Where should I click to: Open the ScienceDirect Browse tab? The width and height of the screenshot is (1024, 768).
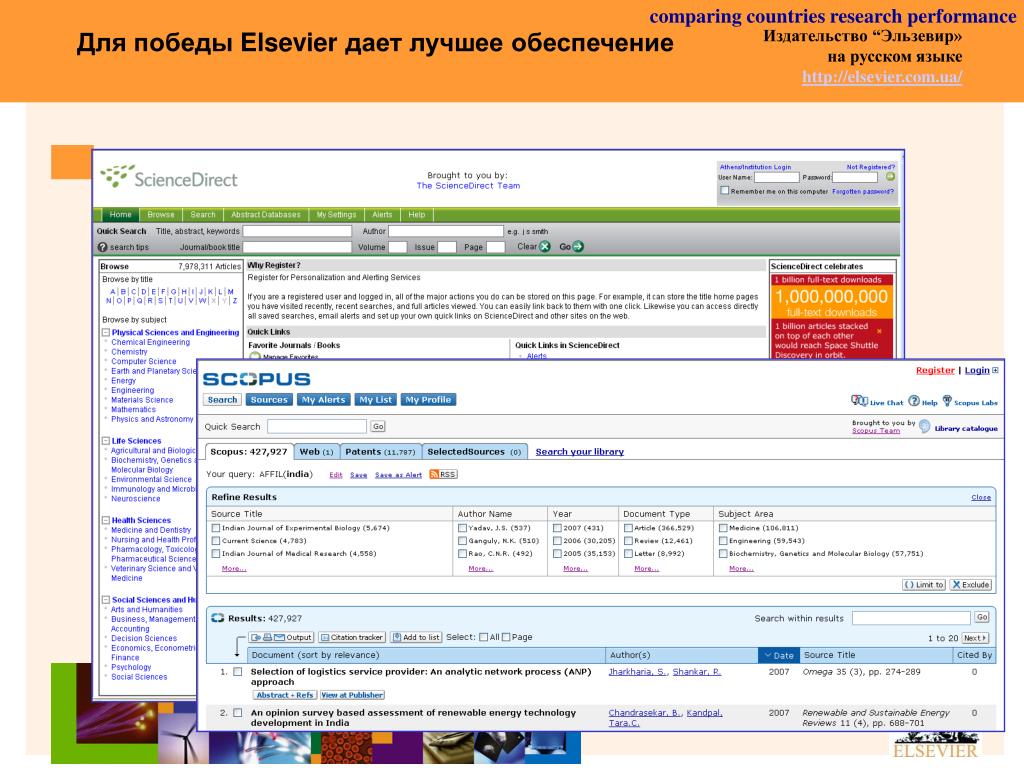point(161,215)
